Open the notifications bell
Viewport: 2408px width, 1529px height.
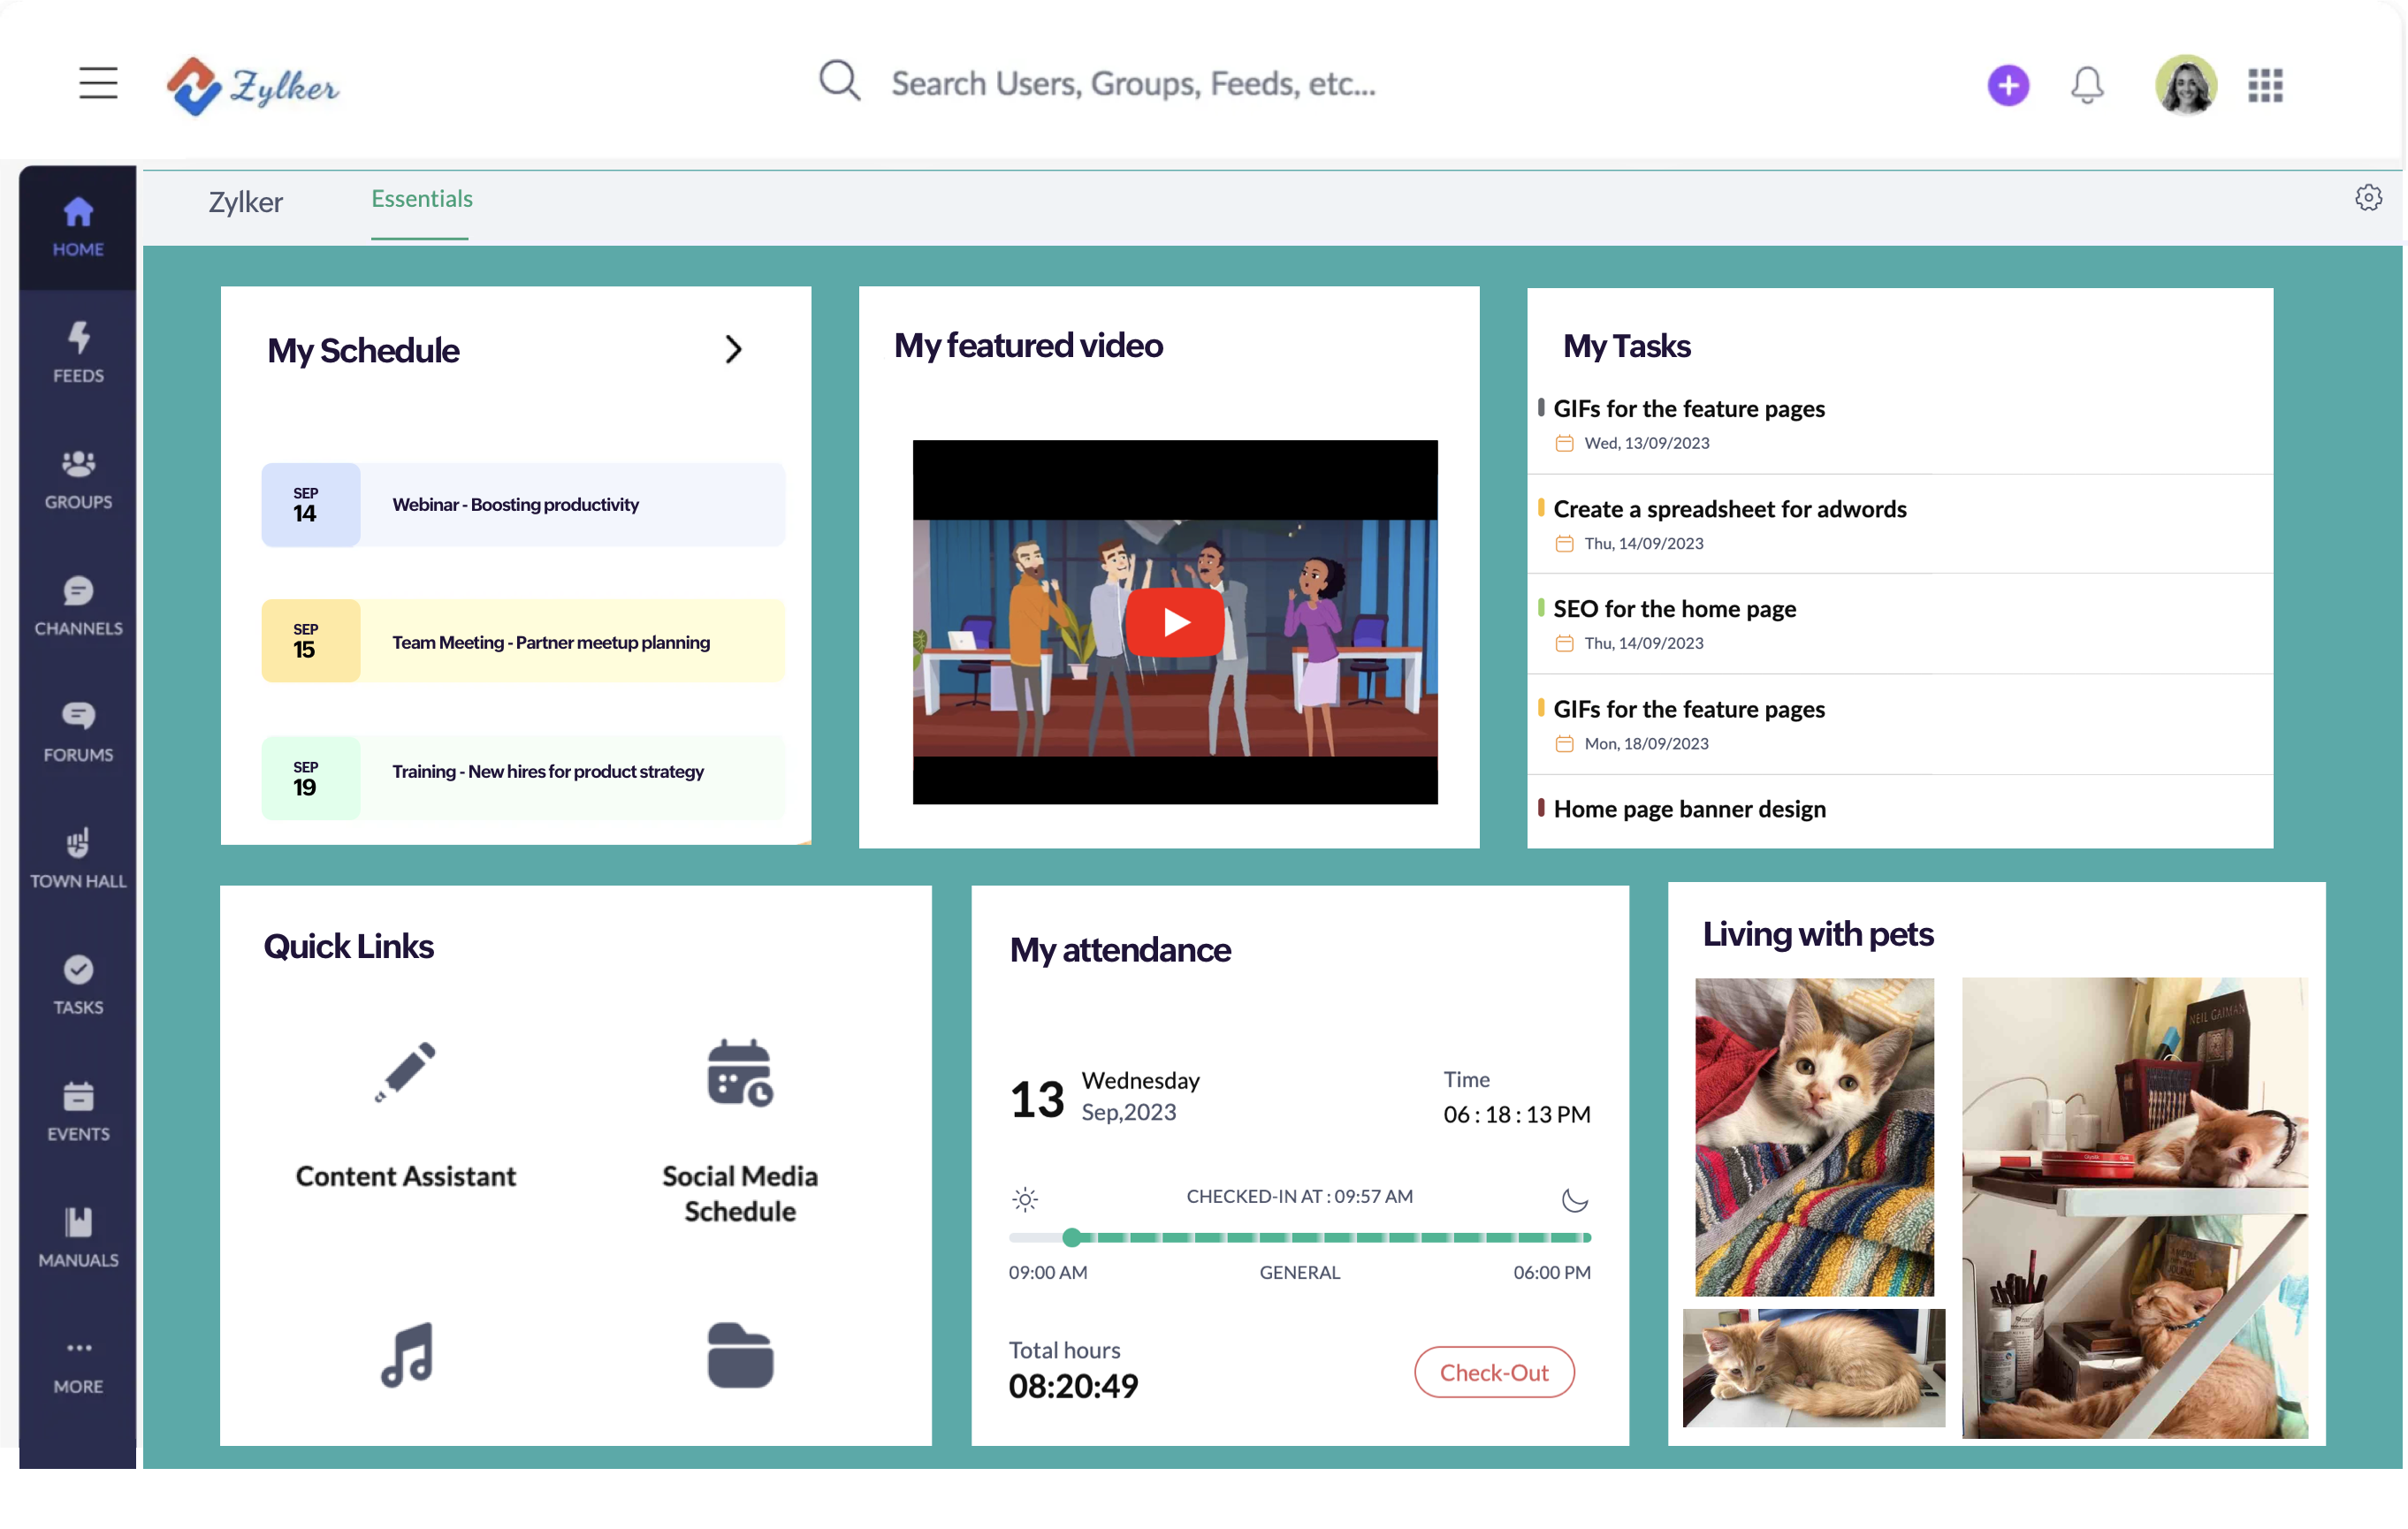coord(2086,85)
